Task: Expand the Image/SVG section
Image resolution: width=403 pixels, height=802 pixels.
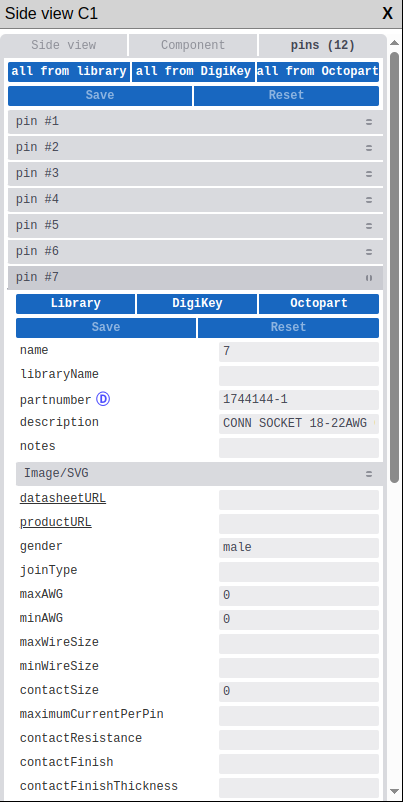Action: point(199,474)
